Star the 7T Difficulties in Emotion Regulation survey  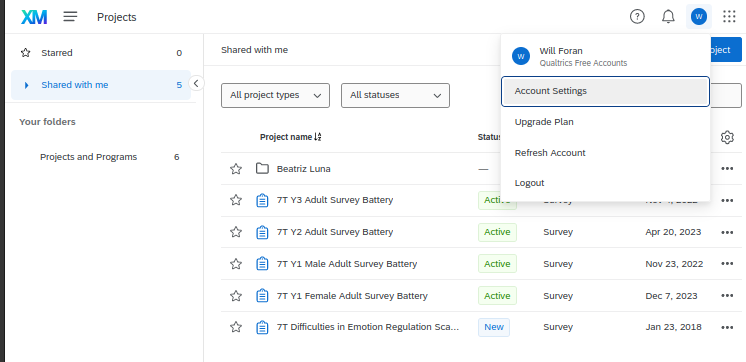236,327
